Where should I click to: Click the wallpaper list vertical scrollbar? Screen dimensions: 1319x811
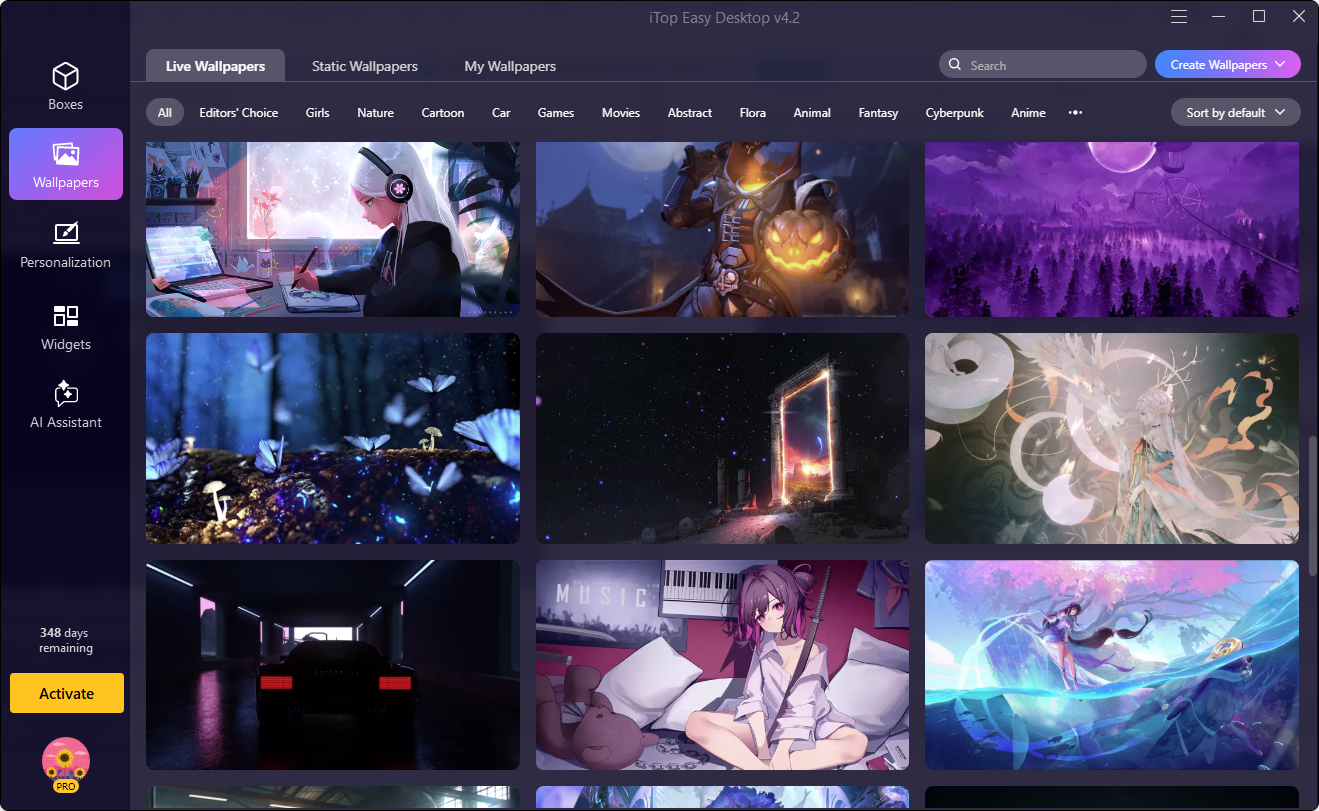pos(1312,506)
